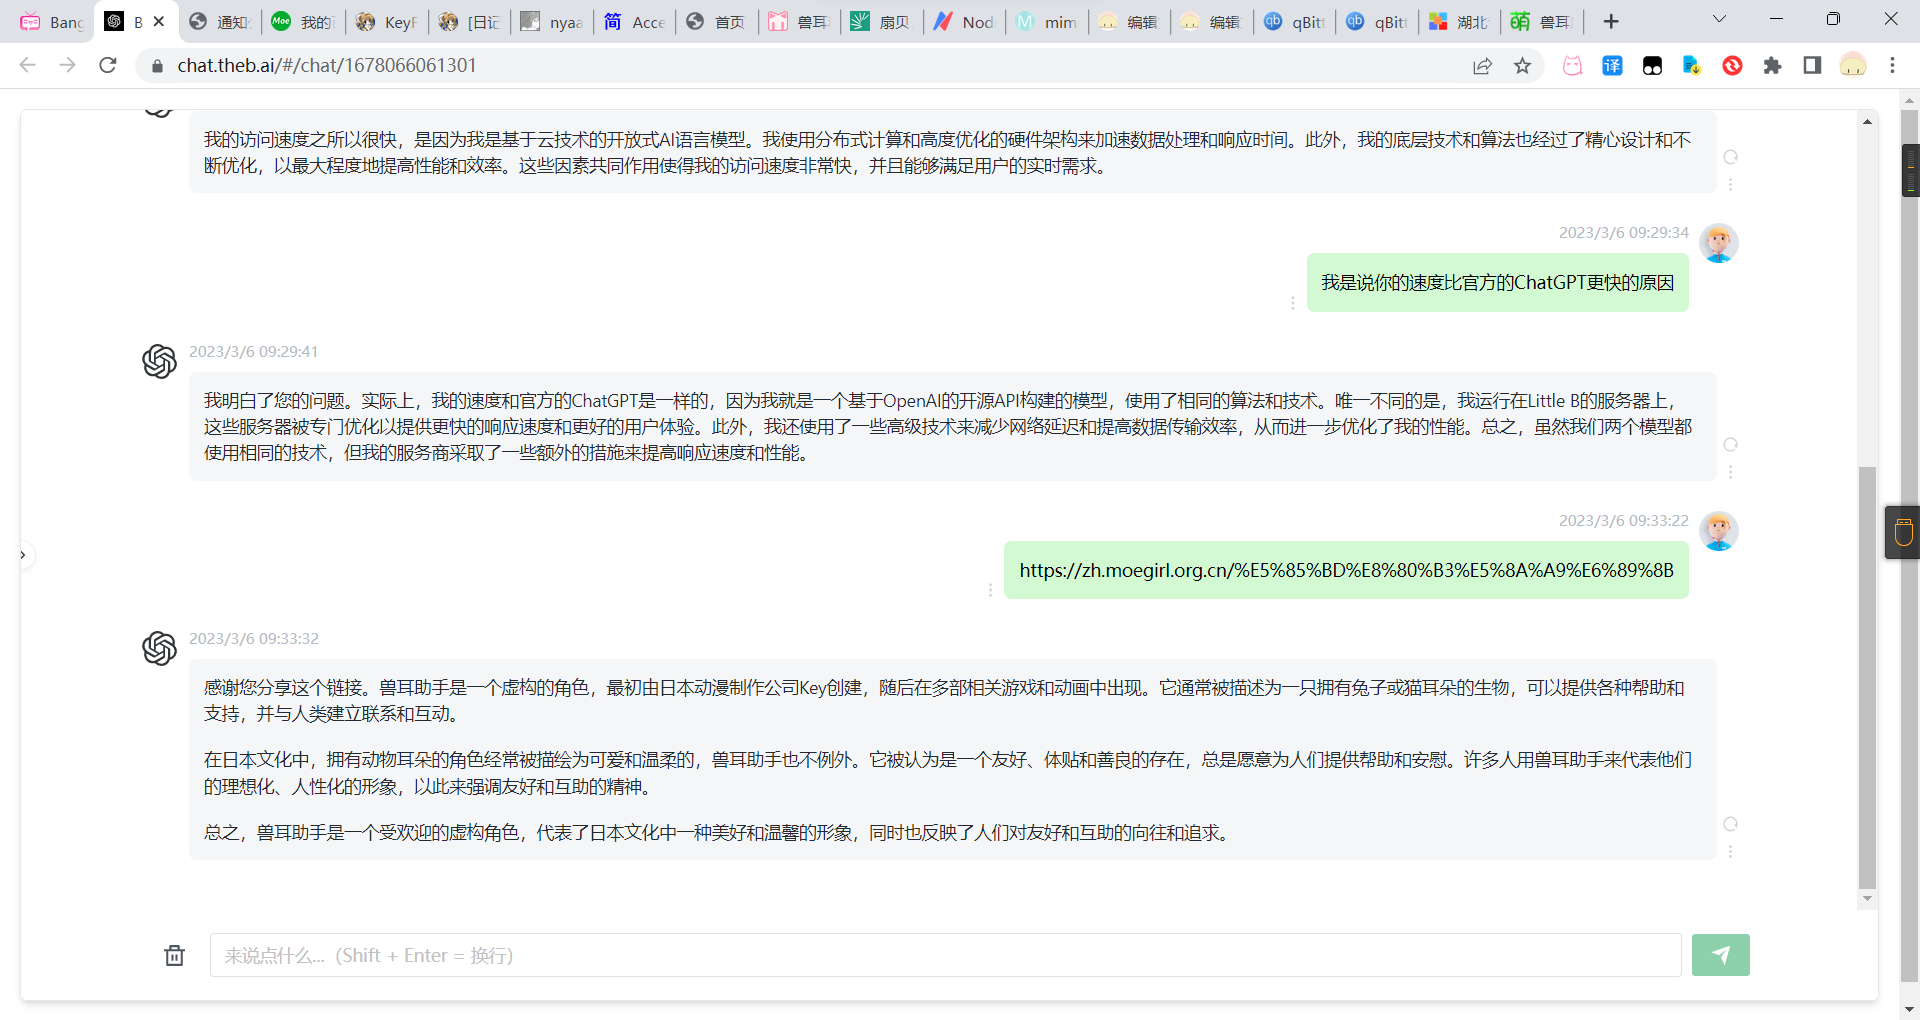1920x1020 pixels.
Task: Click the green send message button
Action: (1720, 955)
